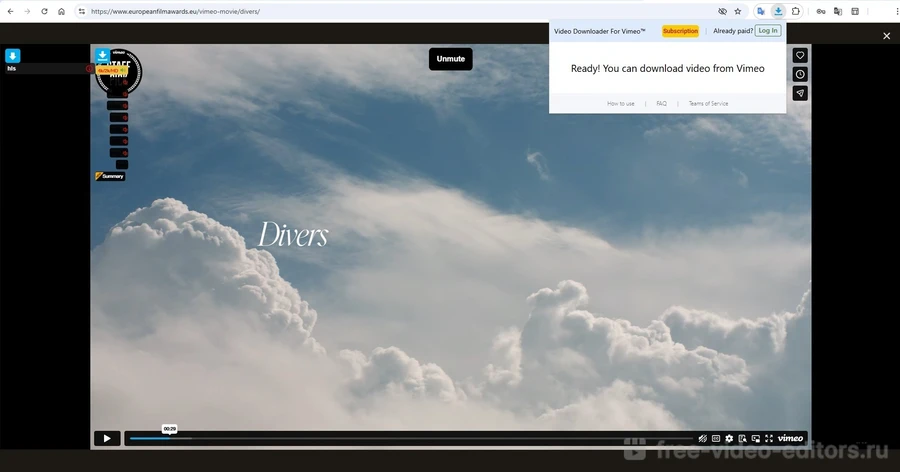
Task: Open the transcript search icon
Action: click(x=742, y=439)
